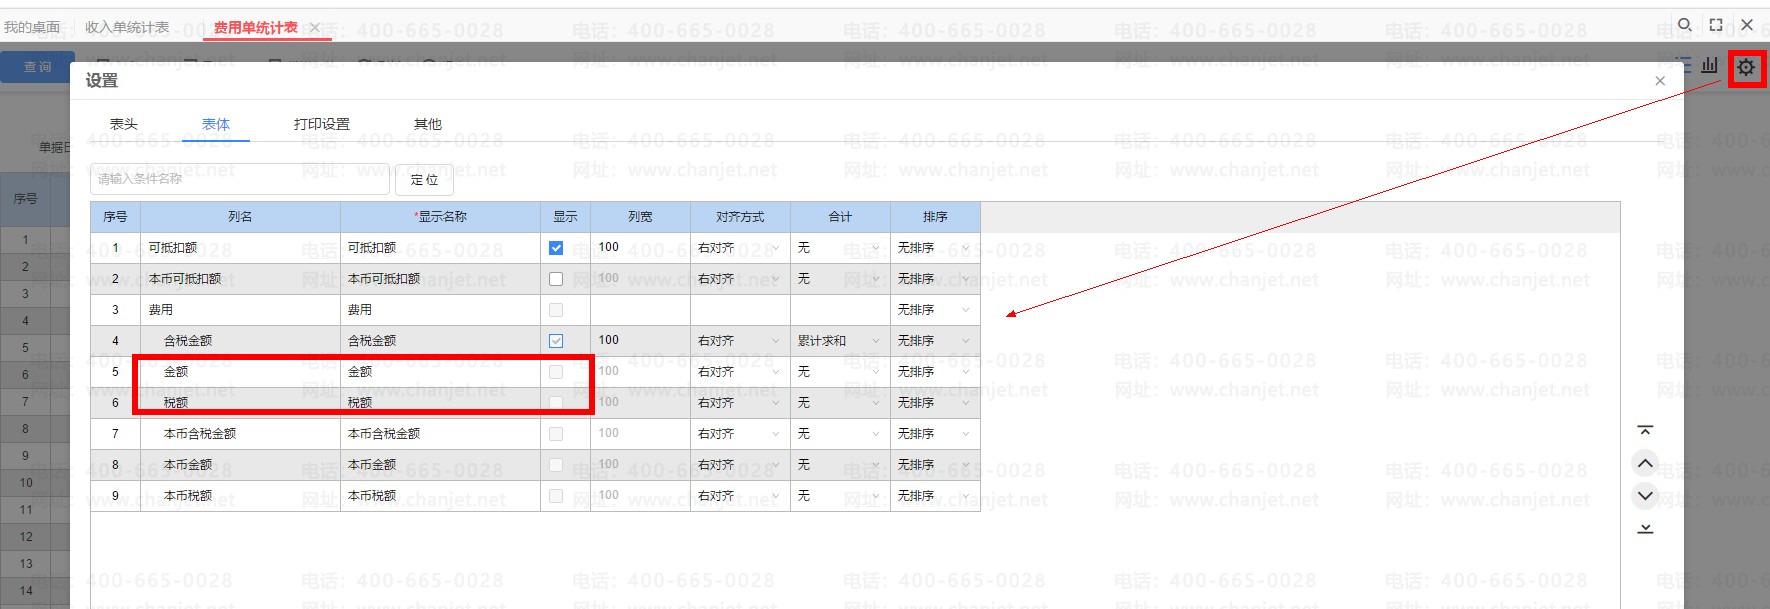Viewport: 1770px width, 609px height.
Task: Switch to the 表体 tab
Action: click(216, 124)
